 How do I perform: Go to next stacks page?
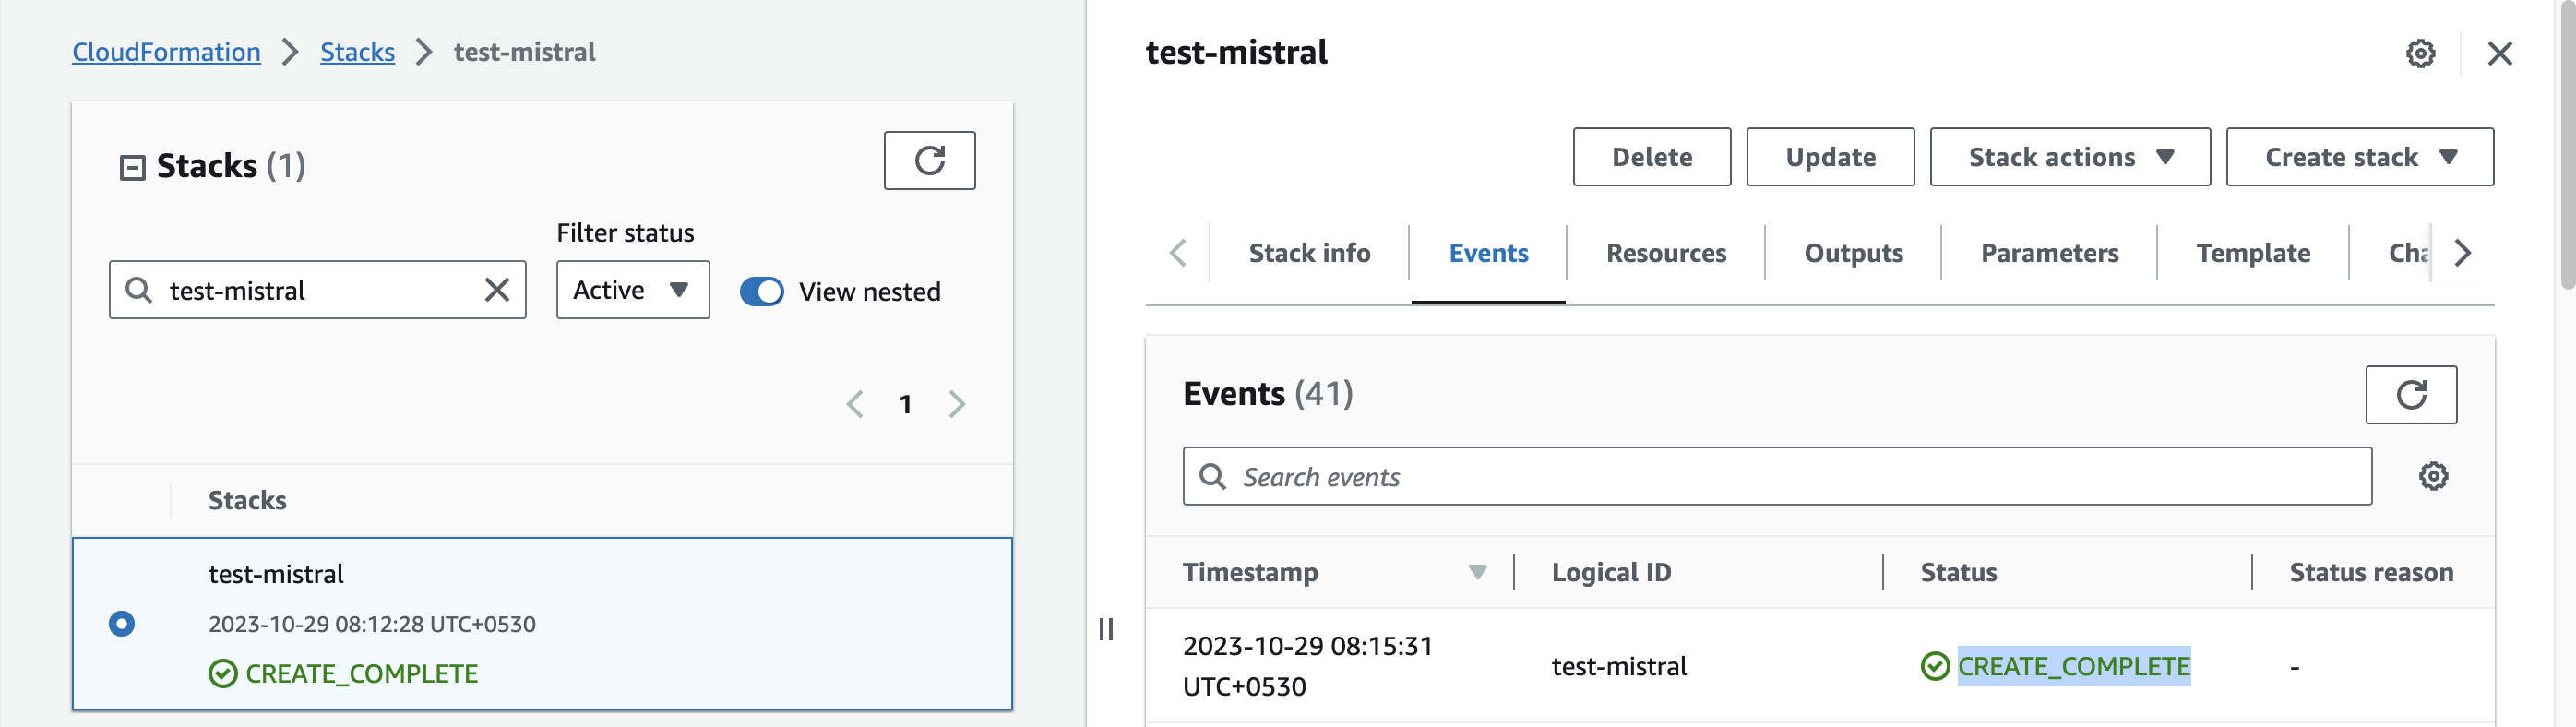[x=956, y=404]
